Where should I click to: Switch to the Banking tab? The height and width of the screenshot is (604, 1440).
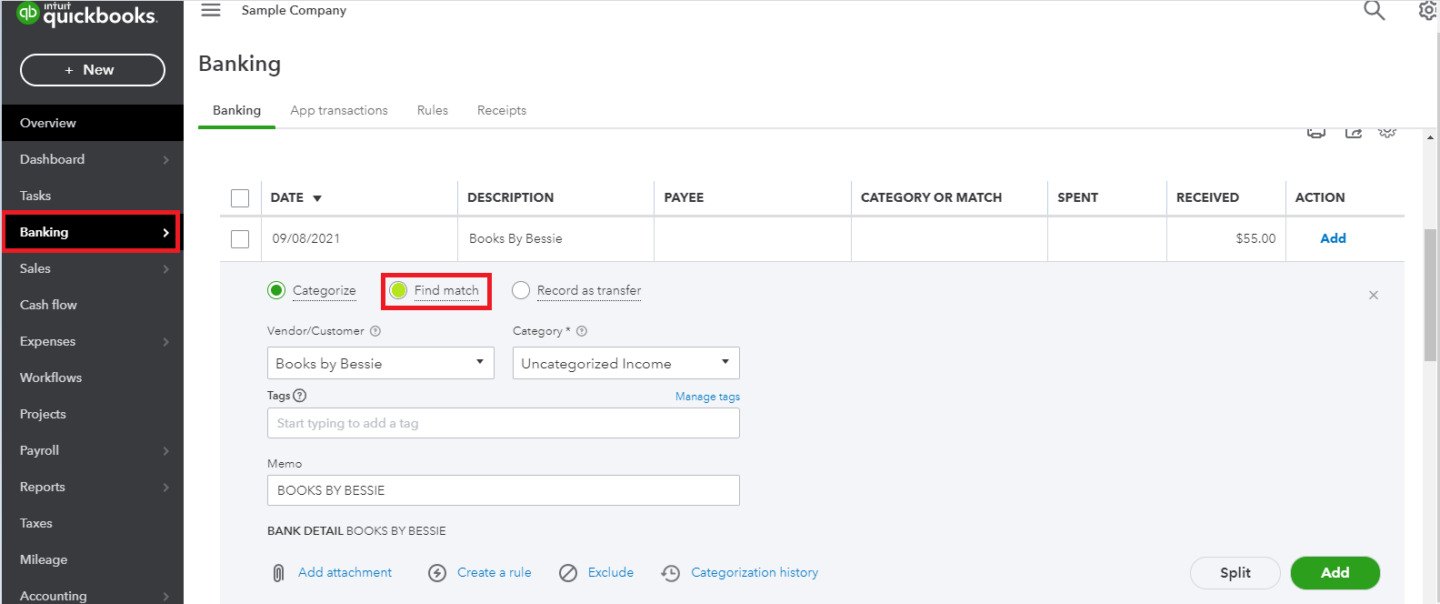pos(237,110)
